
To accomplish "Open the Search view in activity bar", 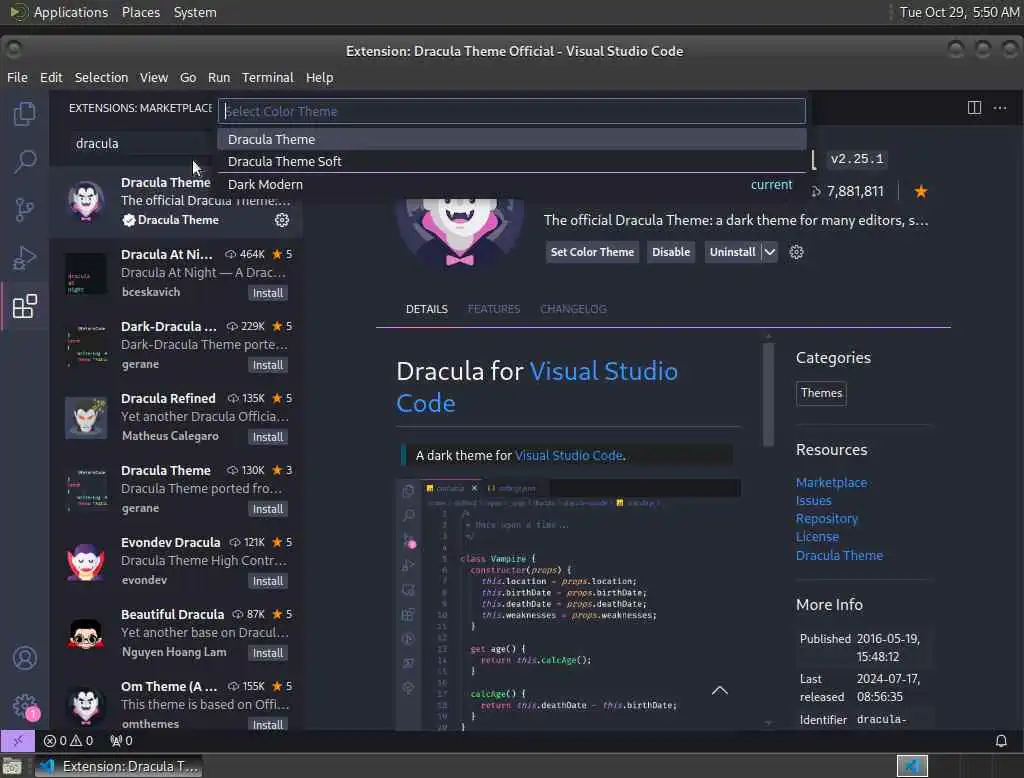I will coord(25,161).
